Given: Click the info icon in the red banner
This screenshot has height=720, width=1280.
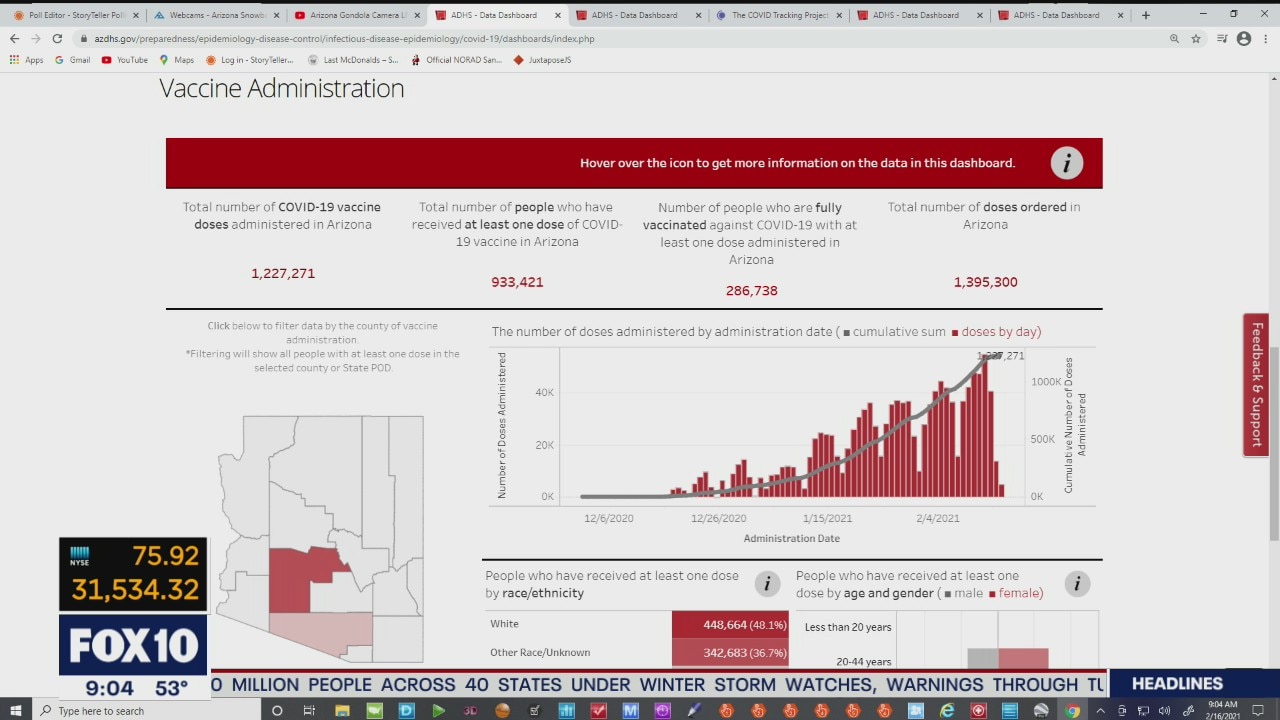Looking at the screenshot, I should point(1066,163).
